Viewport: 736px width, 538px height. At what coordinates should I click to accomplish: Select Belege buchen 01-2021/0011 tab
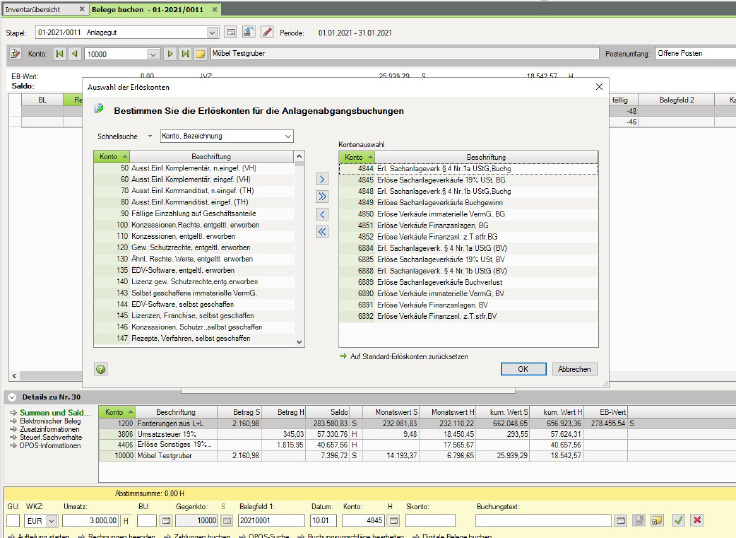[148, 9]
